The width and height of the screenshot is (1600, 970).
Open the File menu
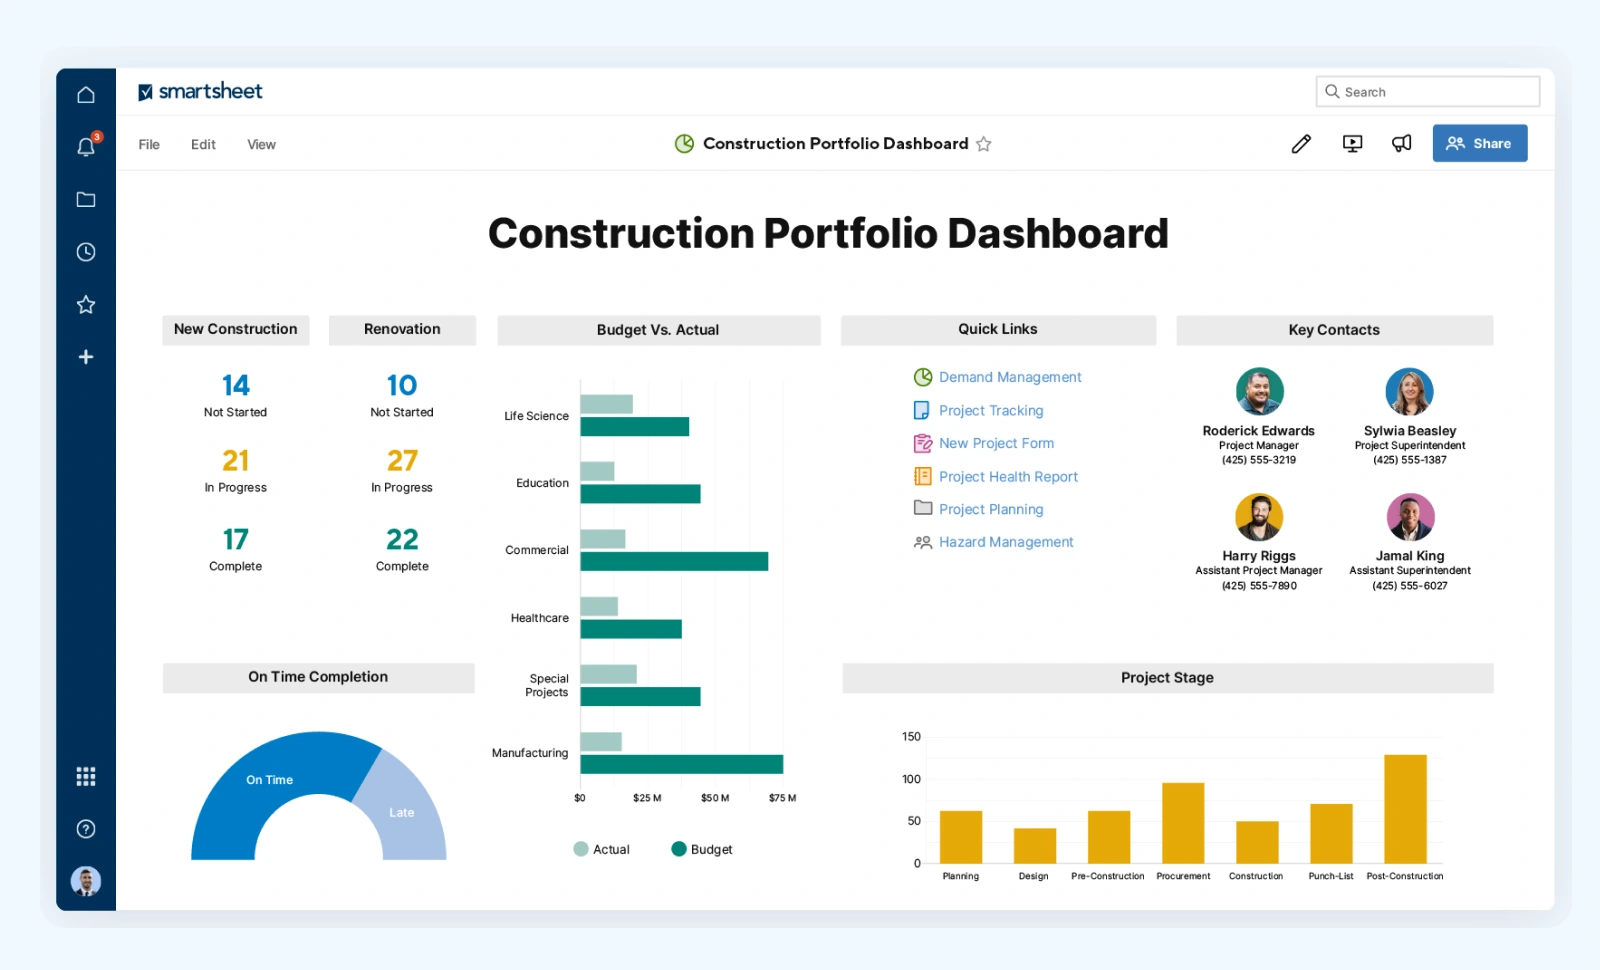click(x=149, y=145)
